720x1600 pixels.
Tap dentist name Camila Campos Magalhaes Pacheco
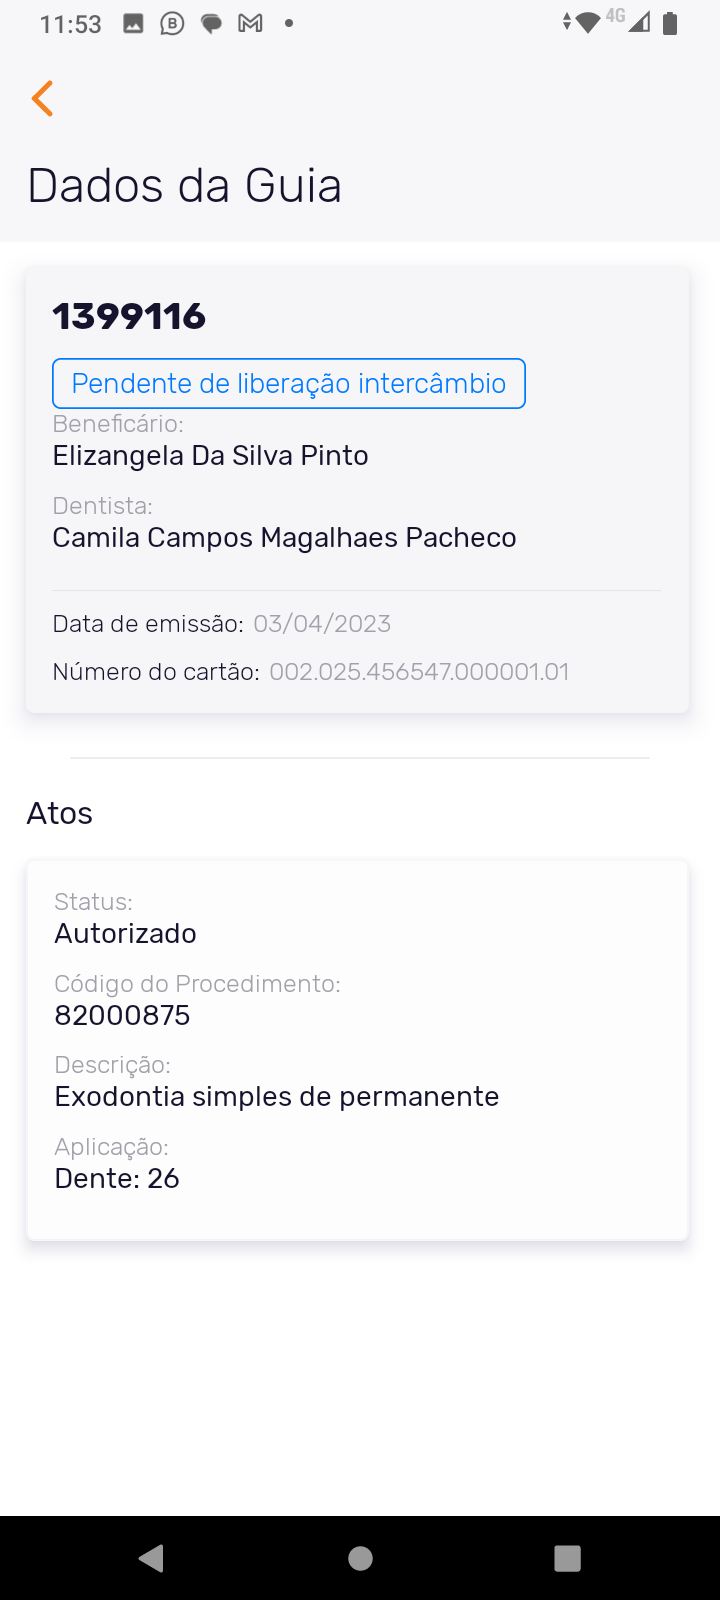284,538
